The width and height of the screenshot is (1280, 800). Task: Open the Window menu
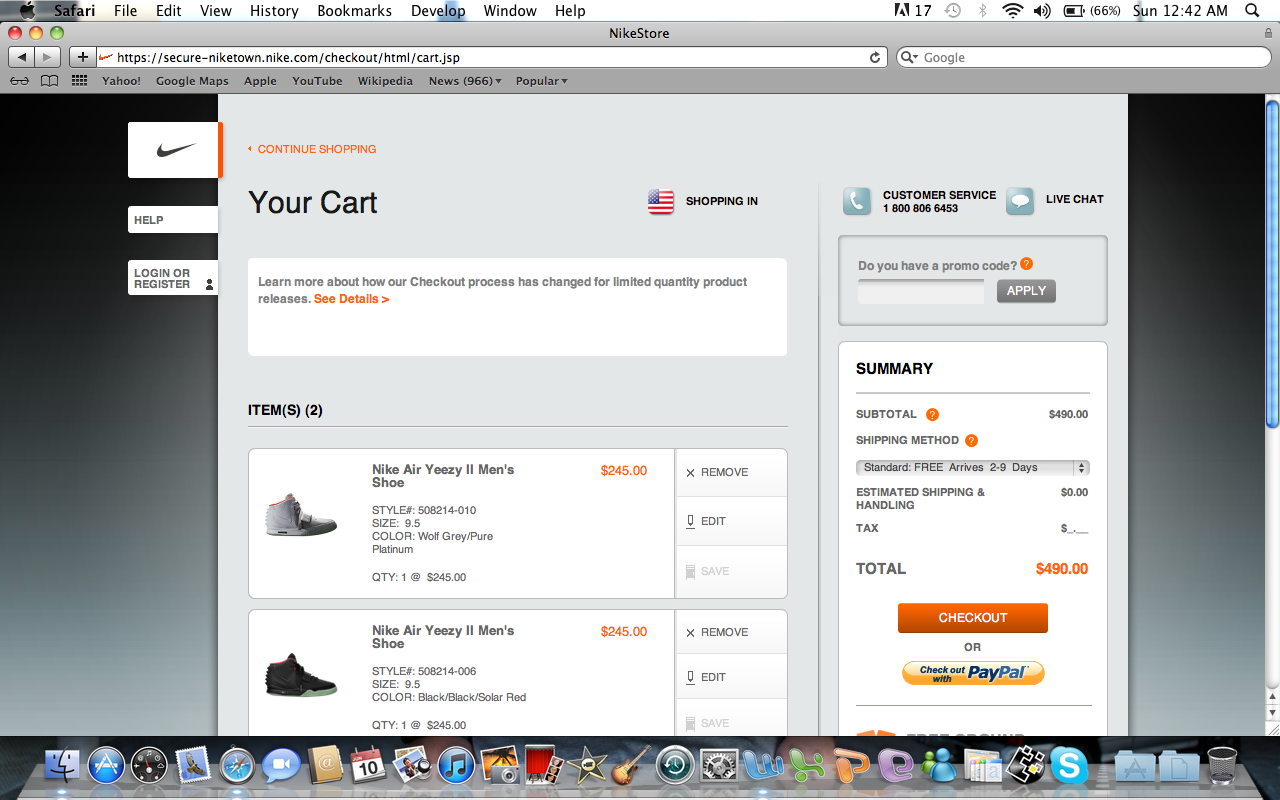point(509,11)
